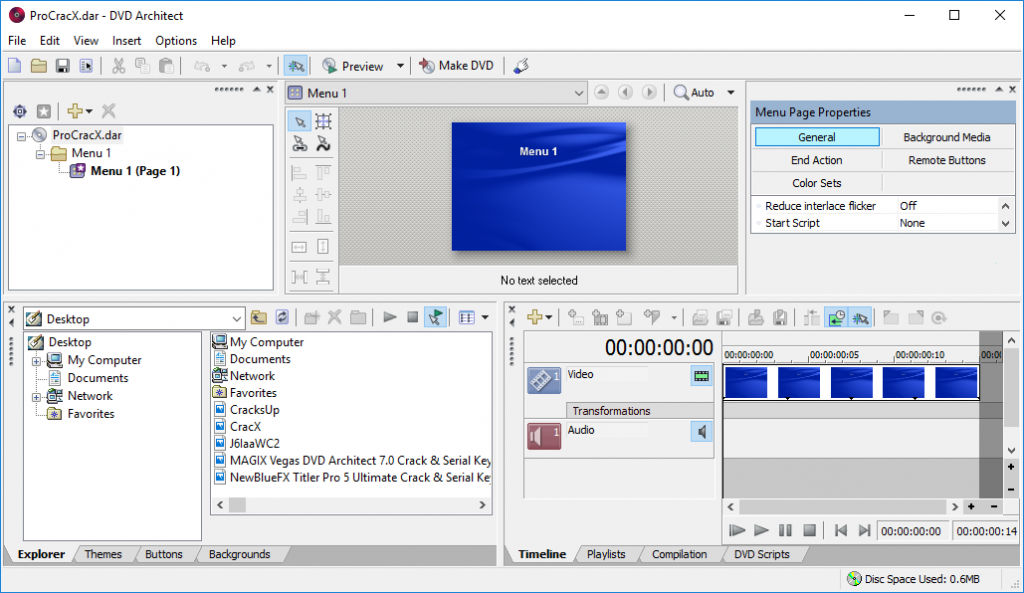This screenshot has width=1024, height=593.
Task: Start preview with explorer play icon
Action: [389, 317]
